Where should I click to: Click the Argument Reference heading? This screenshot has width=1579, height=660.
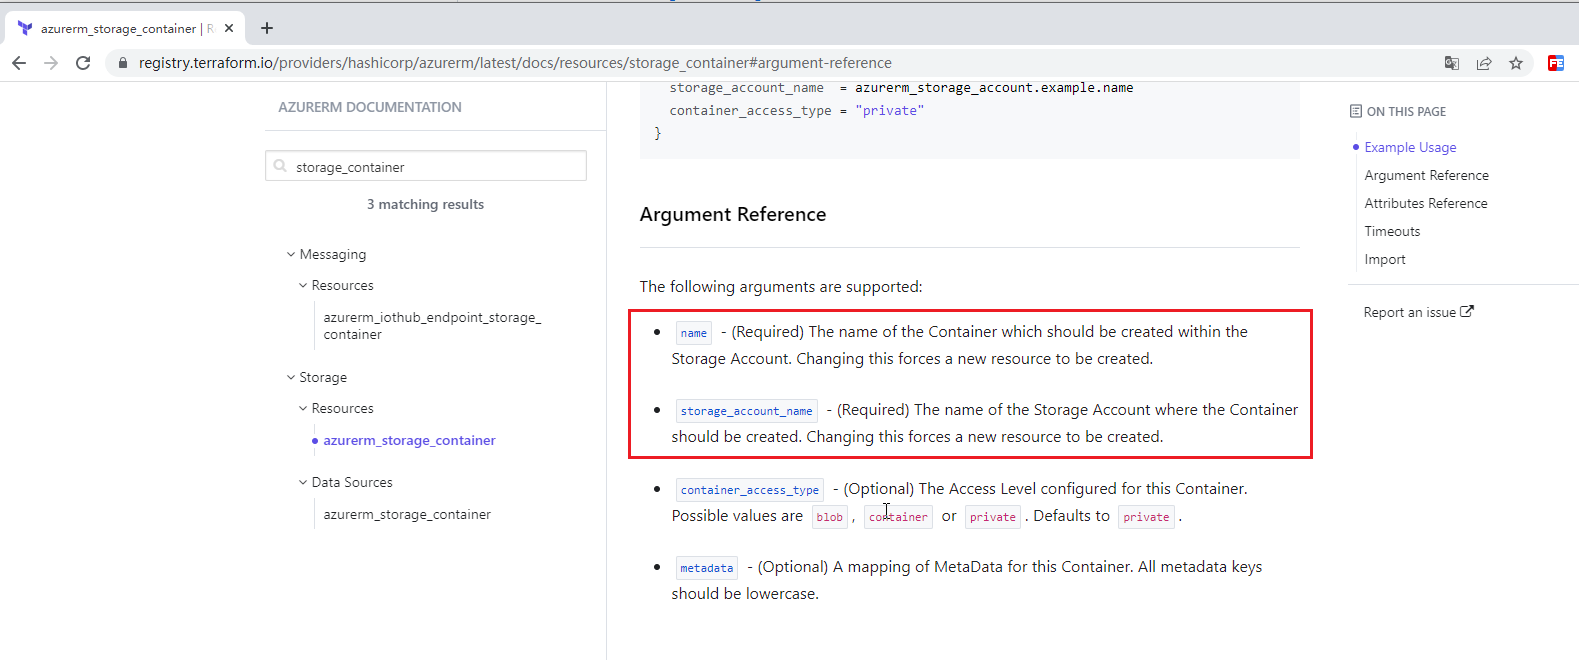pos(733,214)
